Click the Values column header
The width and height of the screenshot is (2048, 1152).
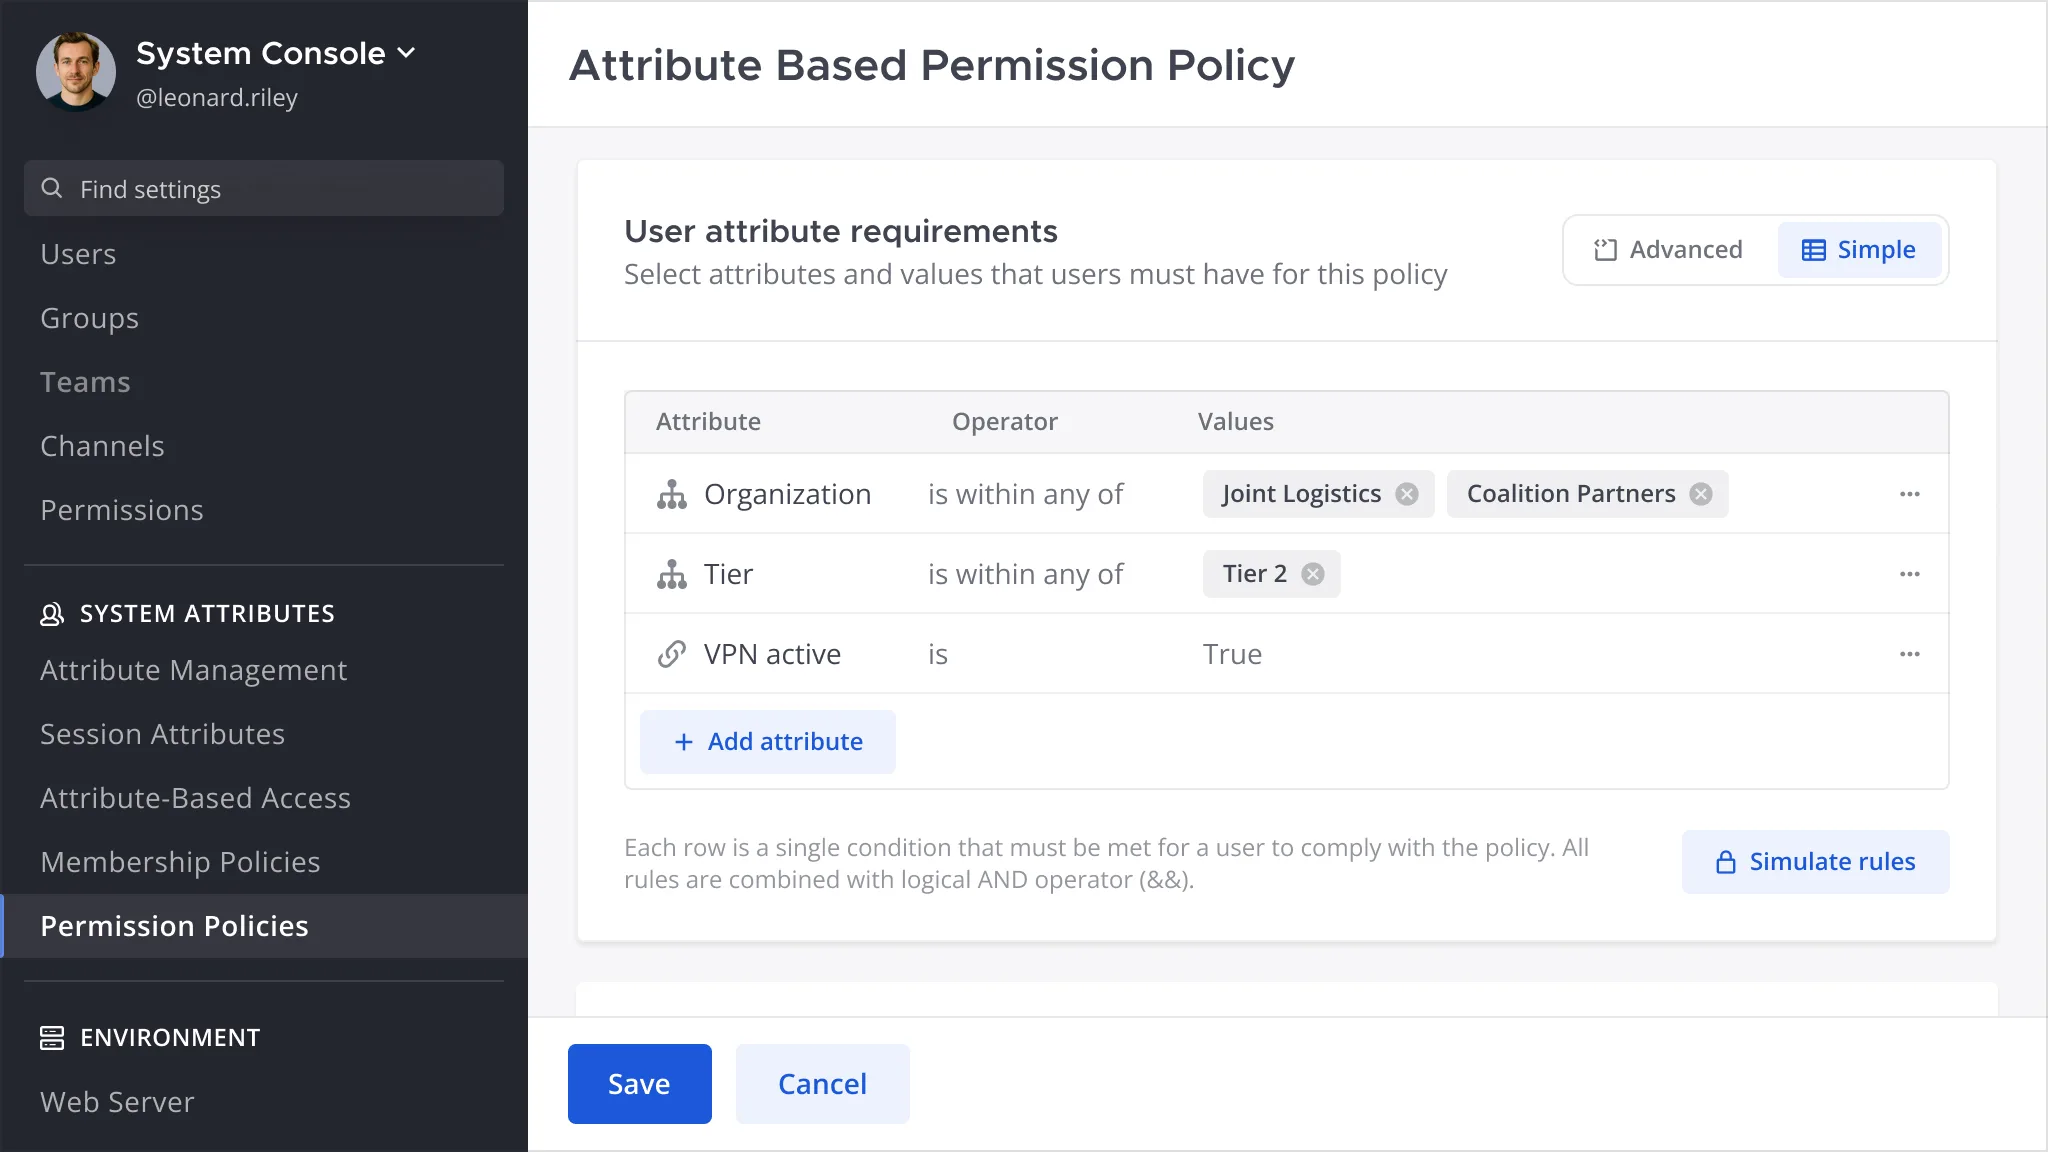[1236, 422]
